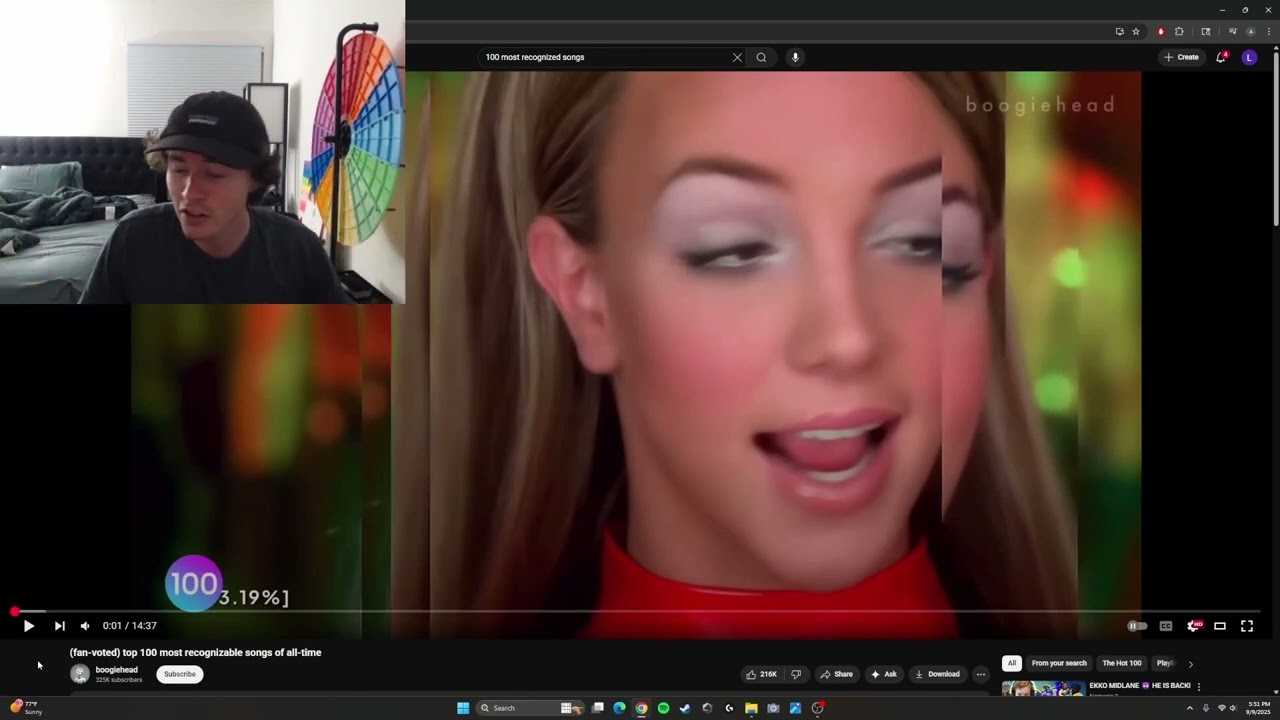1280x720 pixels.
Task: Submit search with magnifier icon
Action: click(x=761, y=57)
